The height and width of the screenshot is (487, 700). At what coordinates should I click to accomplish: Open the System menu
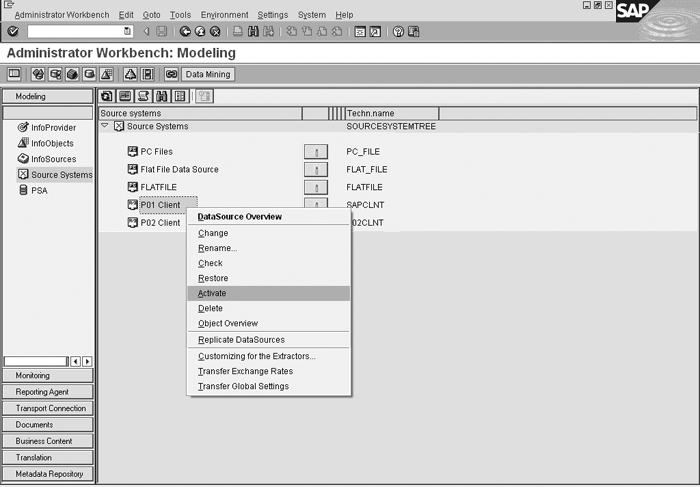click(312, 15)
